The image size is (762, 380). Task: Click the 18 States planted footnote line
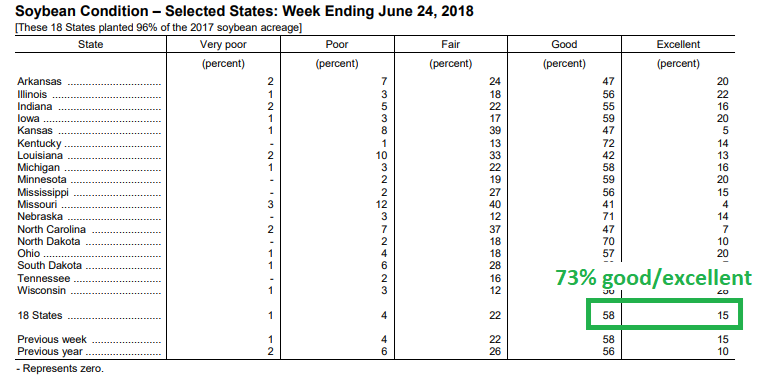[x=158, y=28]
